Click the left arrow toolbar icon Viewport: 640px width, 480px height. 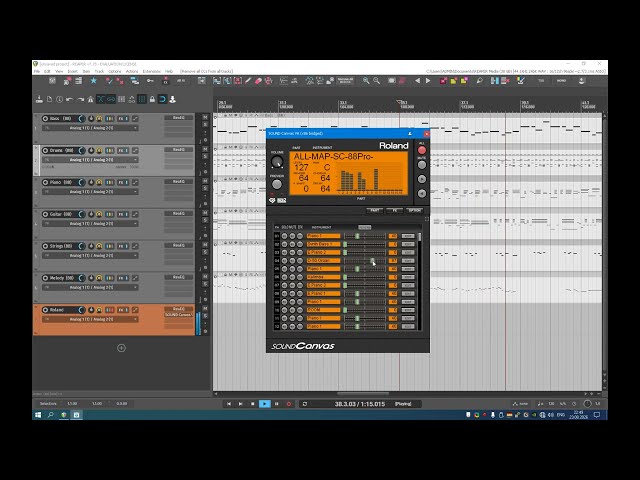(x=417, y=81)
